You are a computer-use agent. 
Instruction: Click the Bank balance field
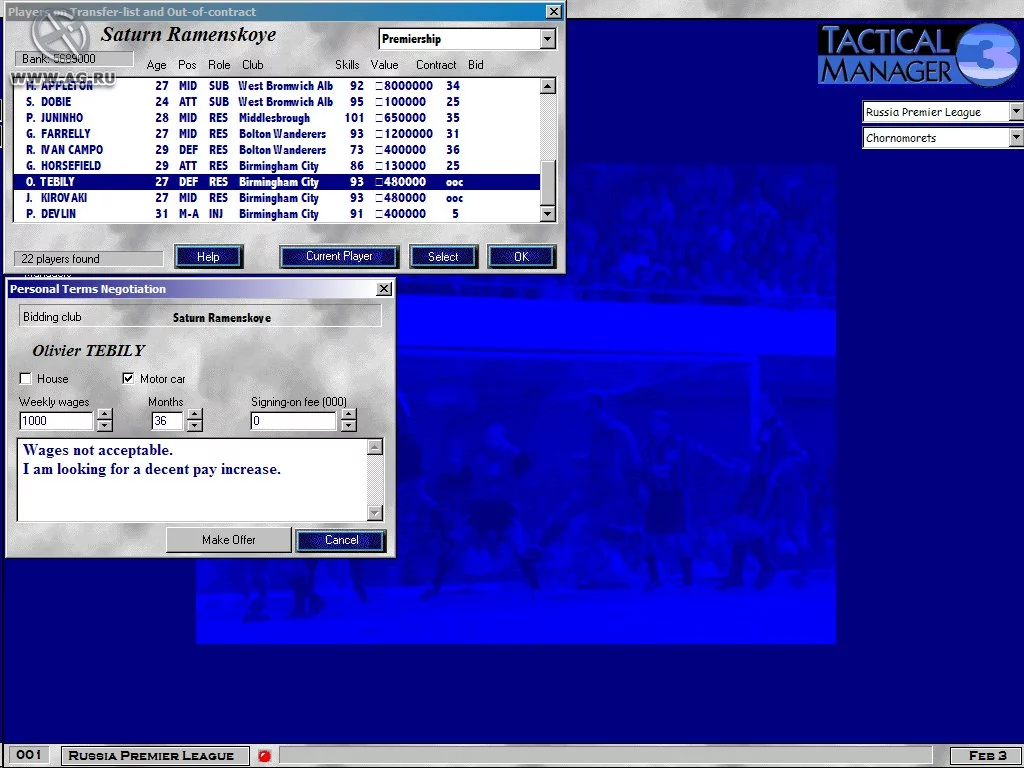tap(74, 59)
